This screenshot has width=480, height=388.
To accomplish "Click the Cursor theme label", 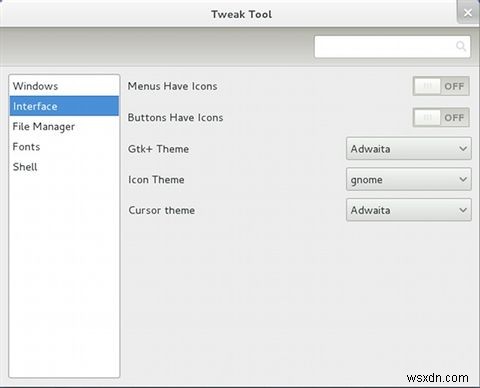I will (x=162, y=210).
